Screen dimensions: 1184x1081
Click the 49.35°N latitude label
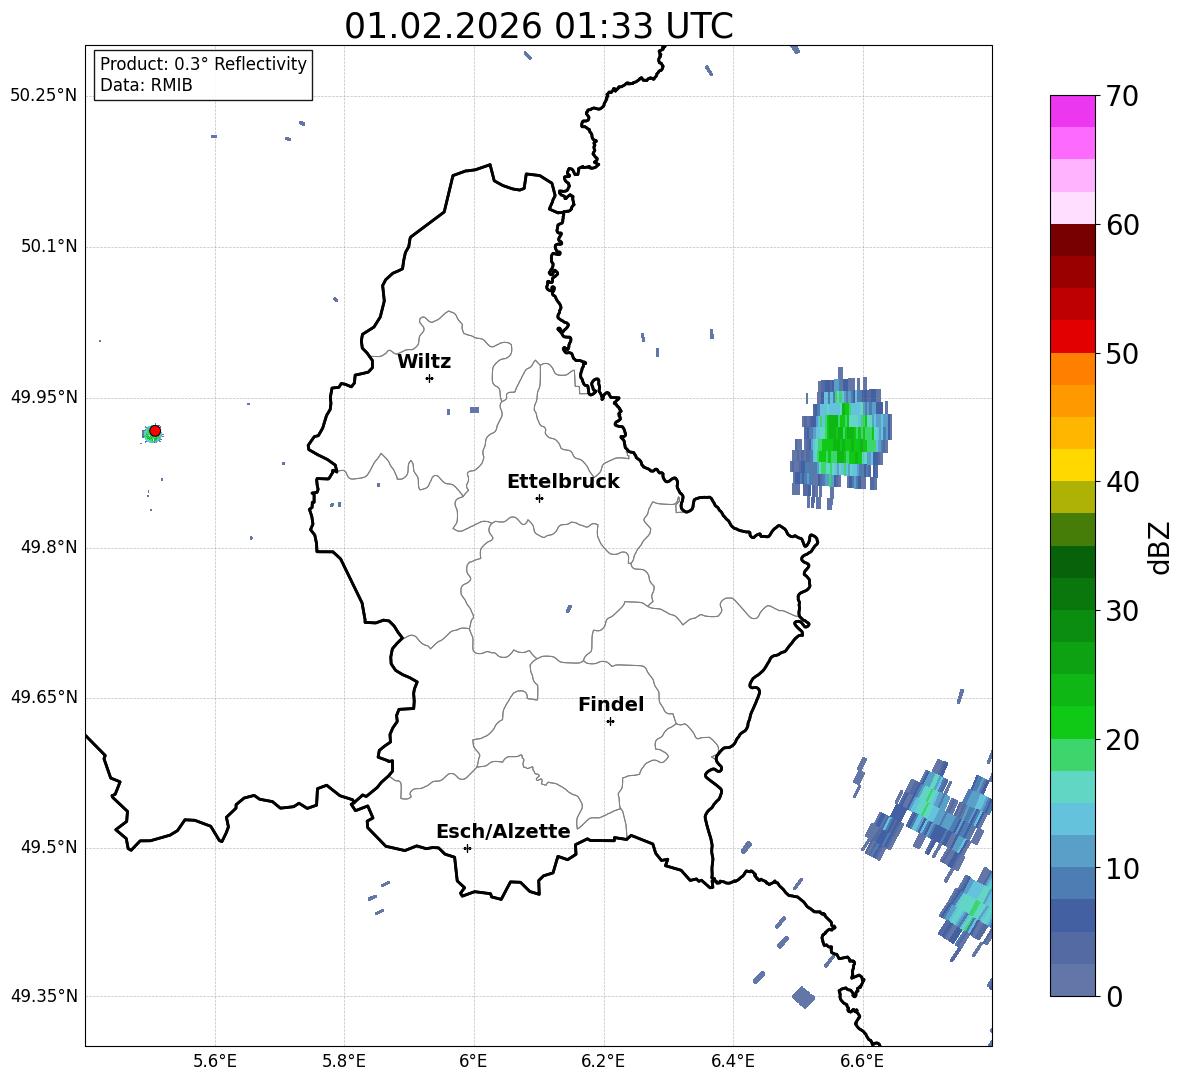point(44,996)
